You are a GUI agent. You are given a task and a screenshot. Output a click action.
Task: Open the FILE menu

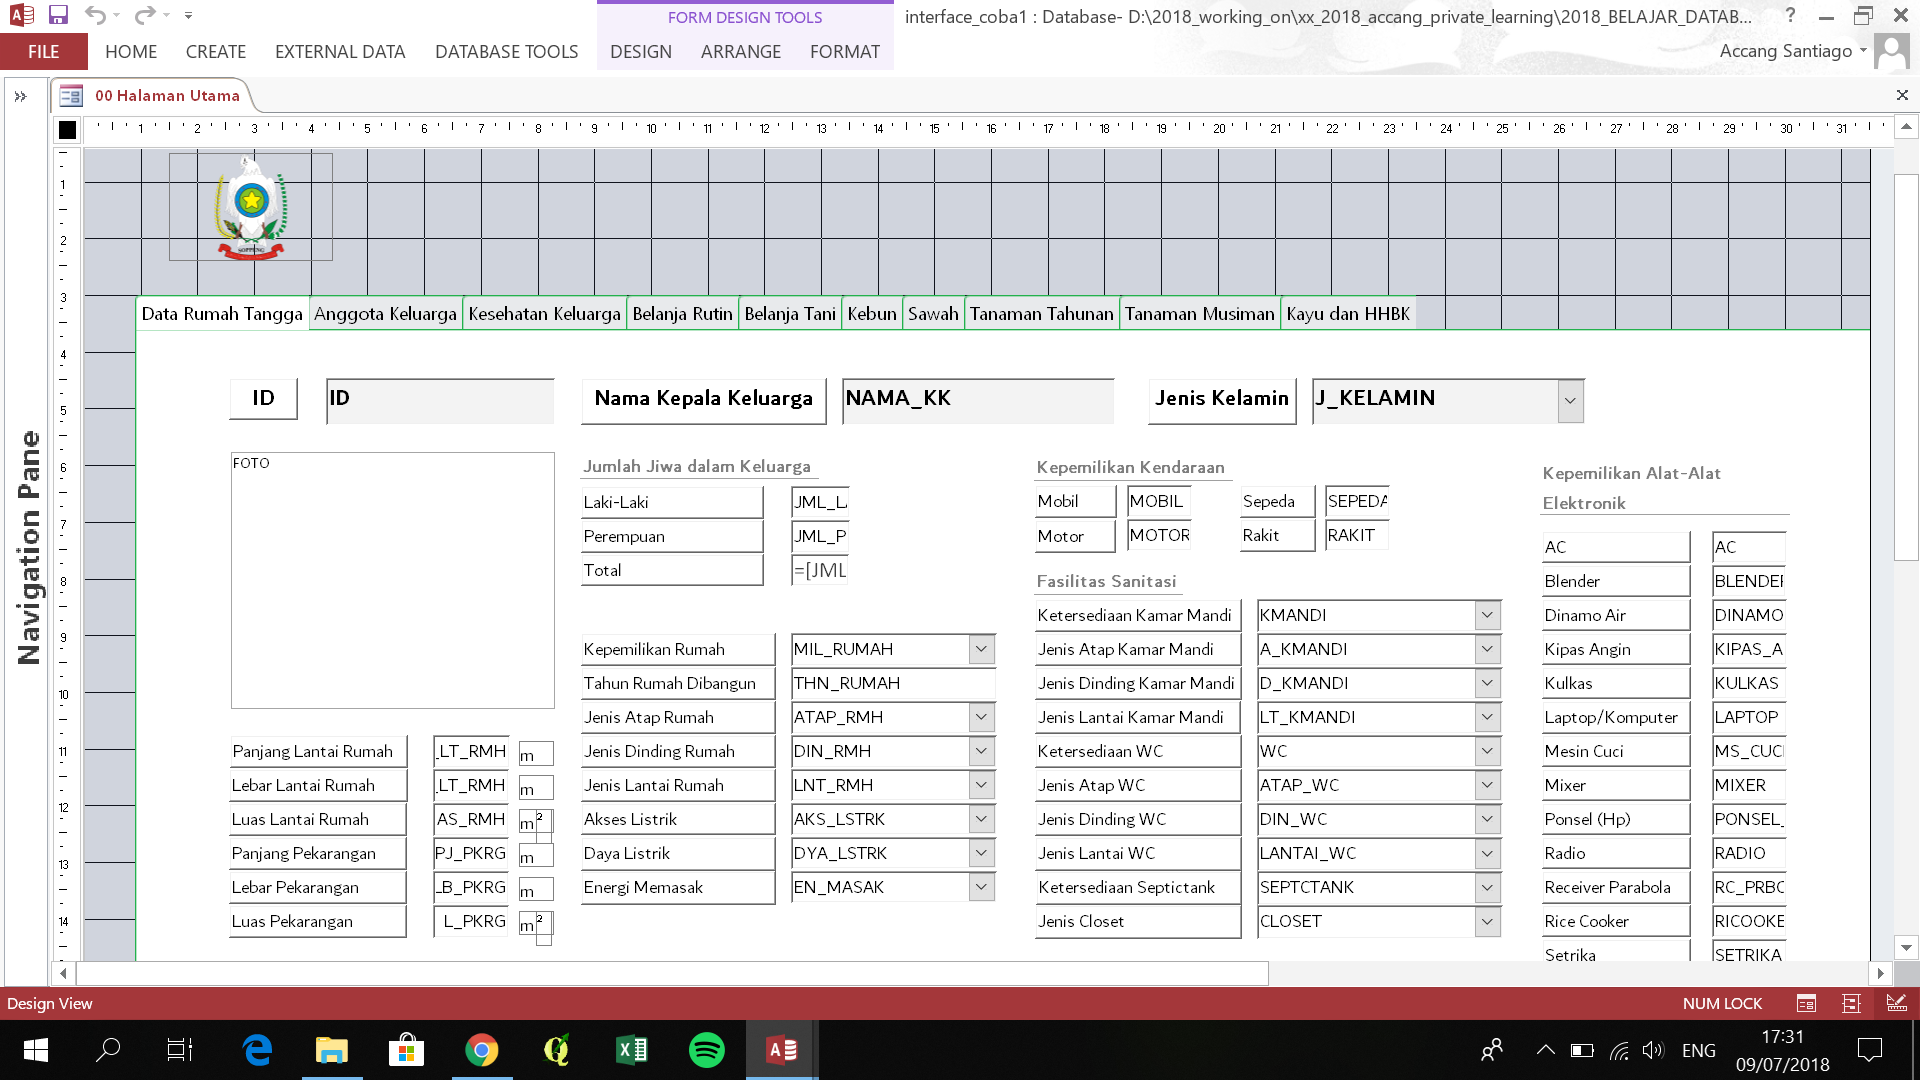(x=43, y=52)
